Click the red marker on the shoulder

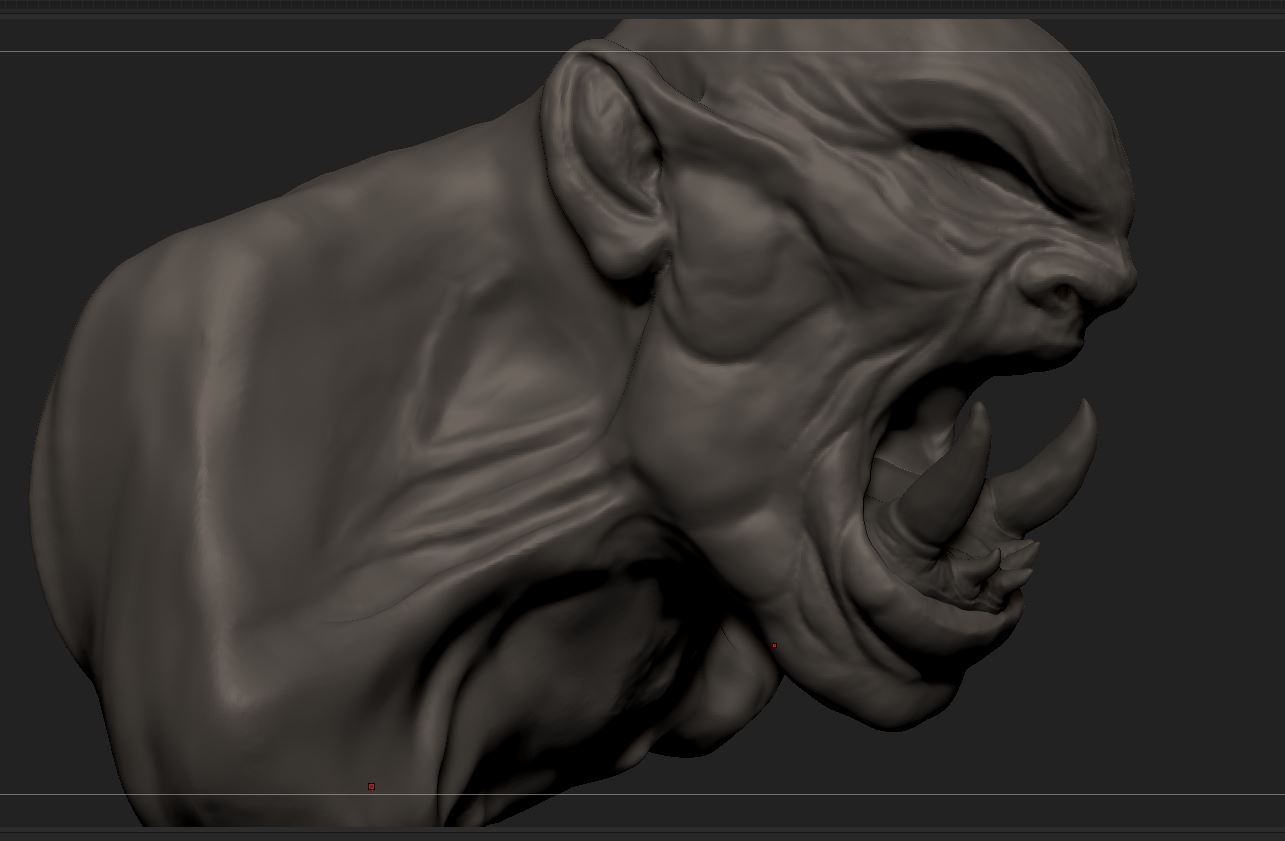[x=371, y=787]
